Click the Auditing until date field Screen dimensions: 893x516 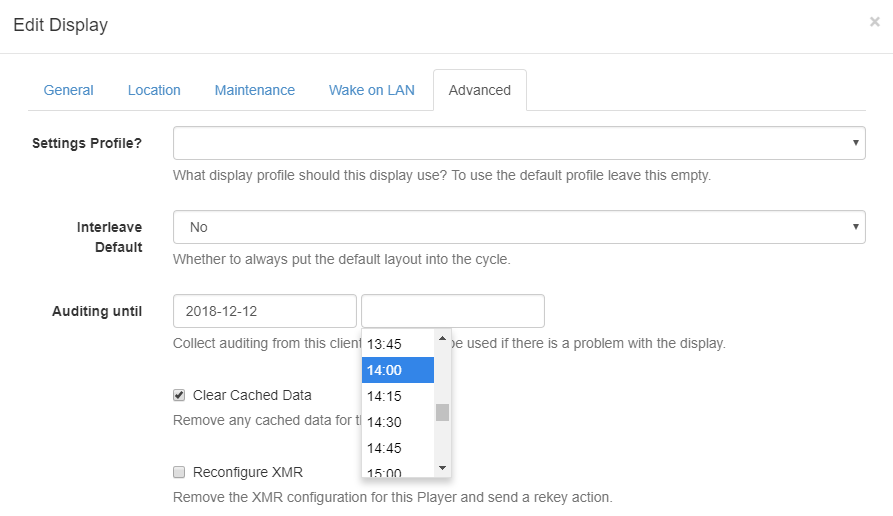(264, 311)
